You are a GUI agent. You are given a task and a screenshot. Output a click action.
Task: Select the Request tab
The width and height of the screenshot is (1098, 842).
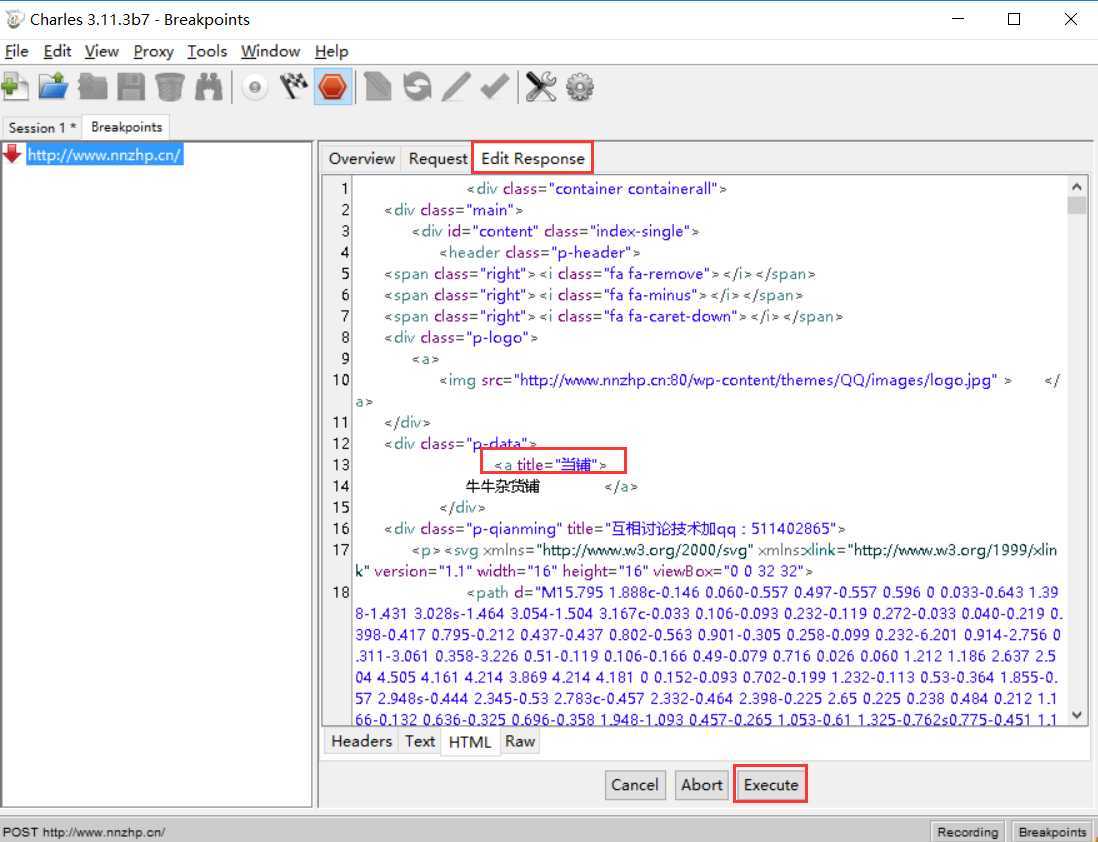pyautogui.click(x=438, y=158)
